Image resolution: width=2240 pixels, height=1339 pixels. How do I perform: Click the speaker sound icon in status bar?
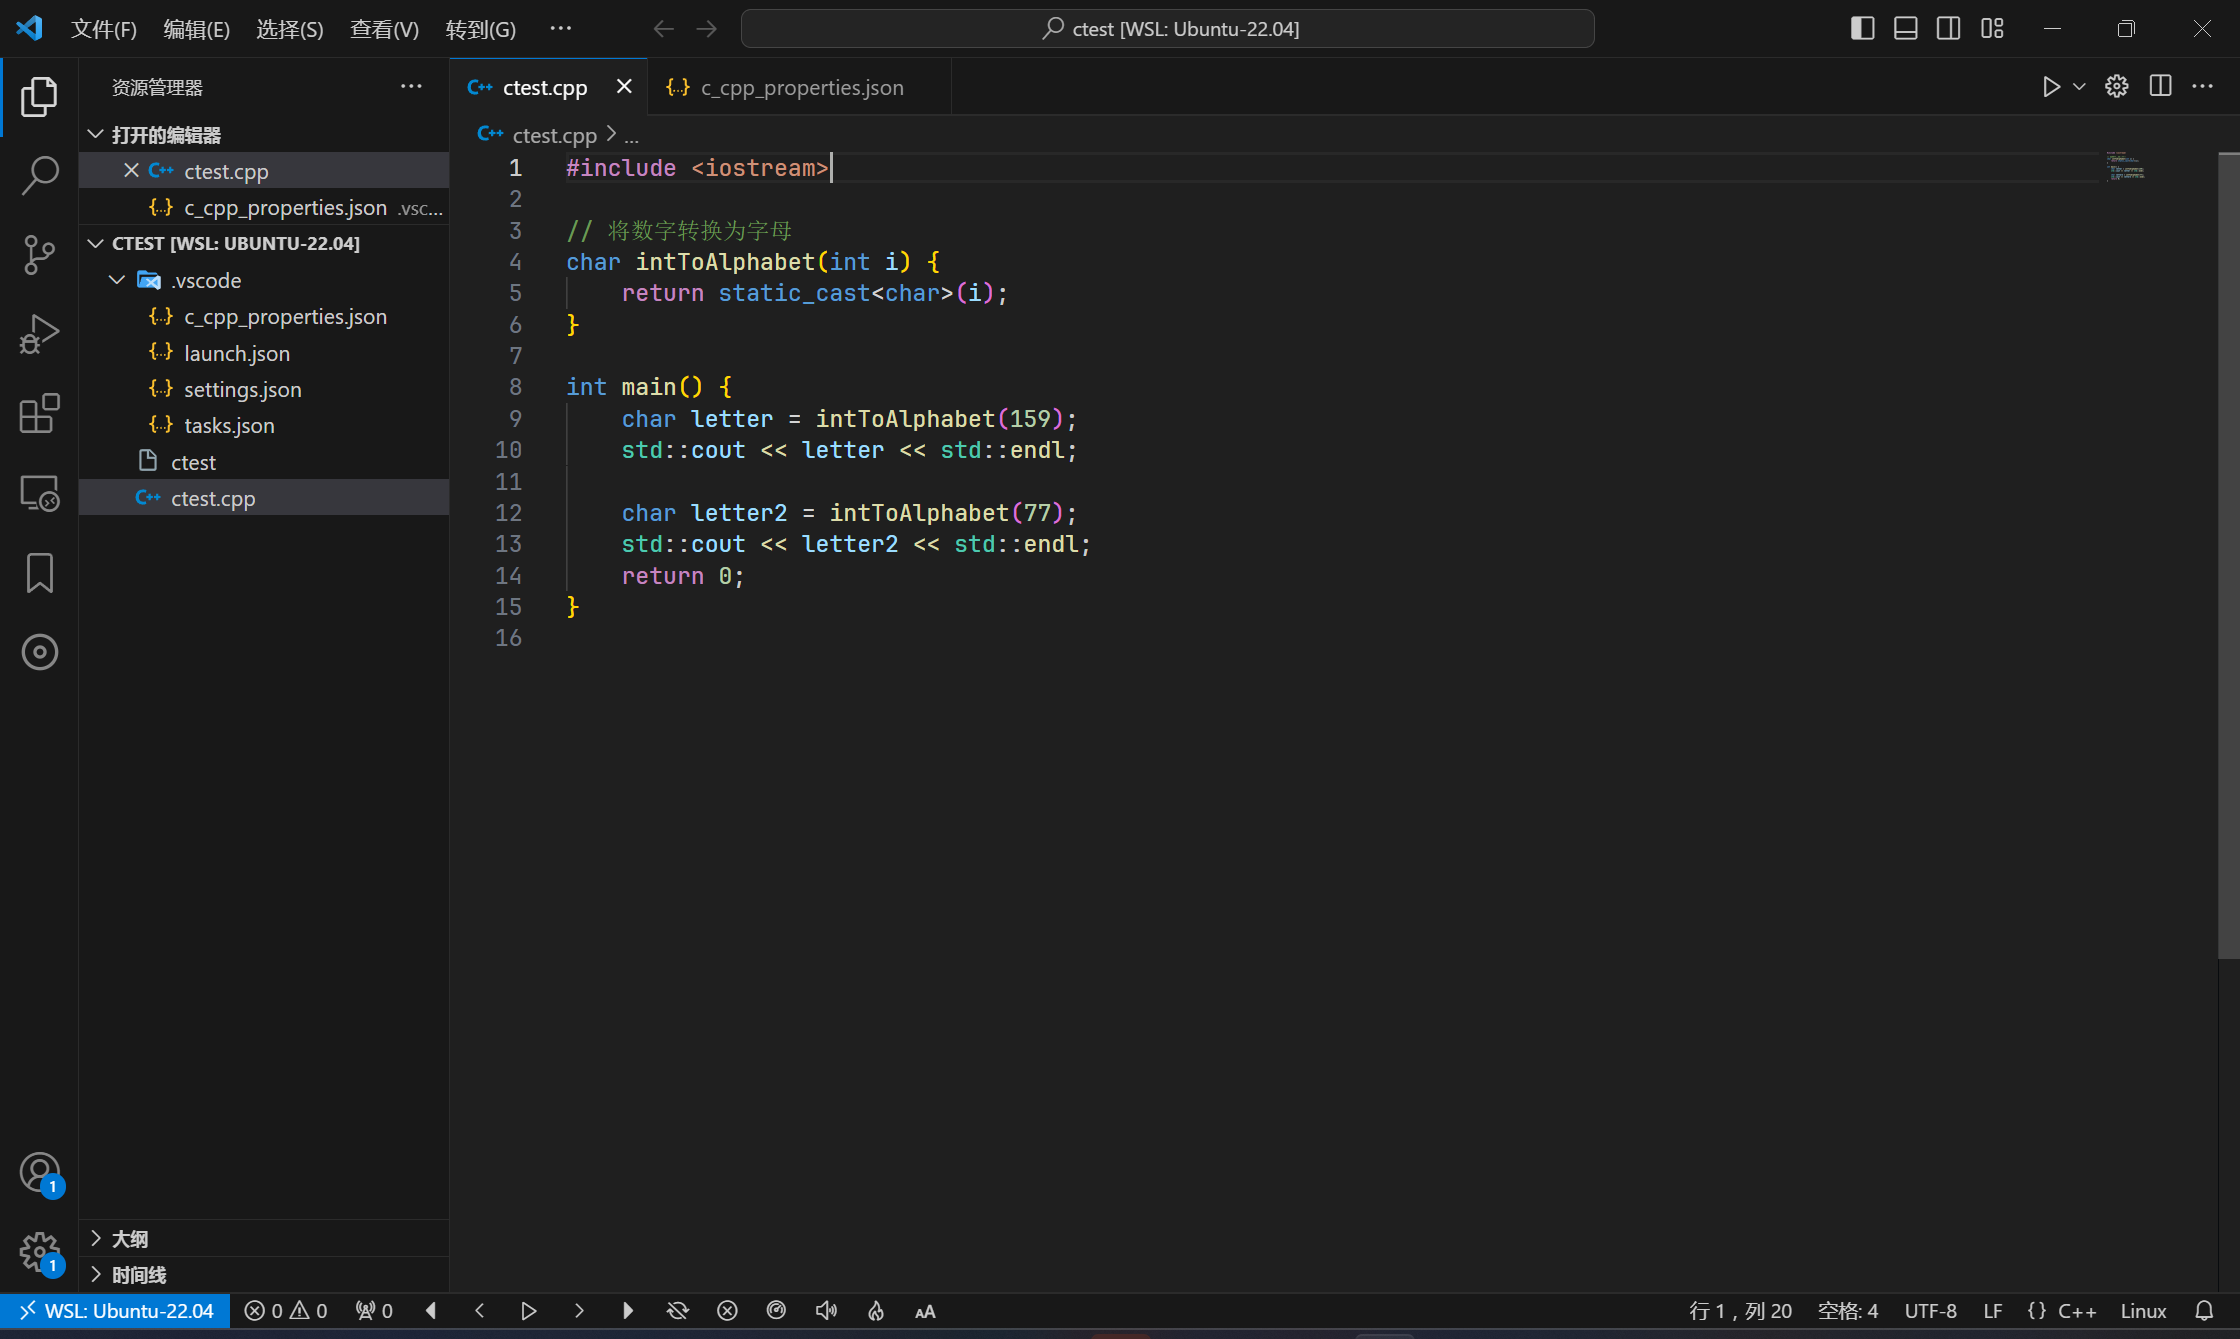pos(826,1311)
